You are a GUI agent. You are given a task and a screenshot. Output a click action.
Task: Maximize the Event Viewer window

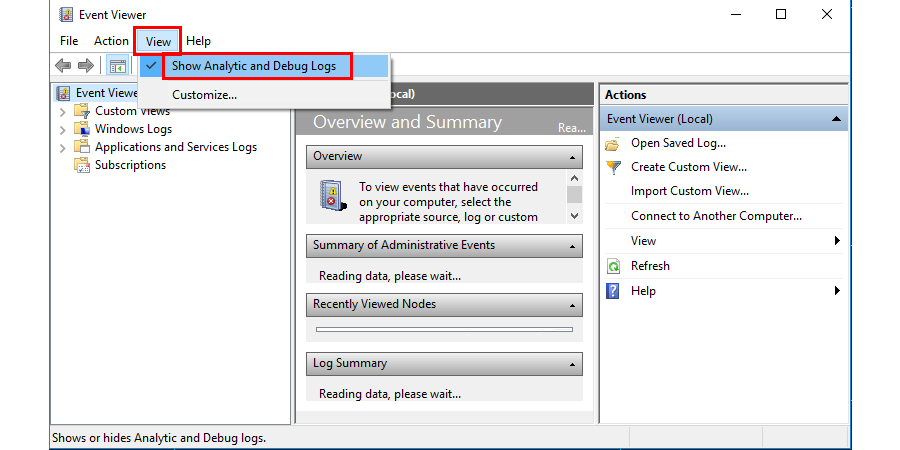coord(781,14)
